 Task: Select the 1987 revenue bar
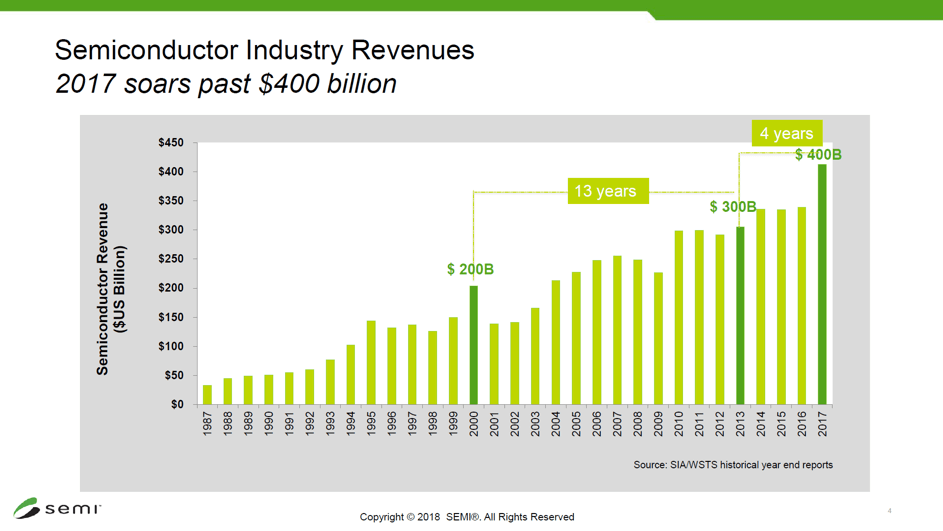pyautogui.click(x=207, y=394)
